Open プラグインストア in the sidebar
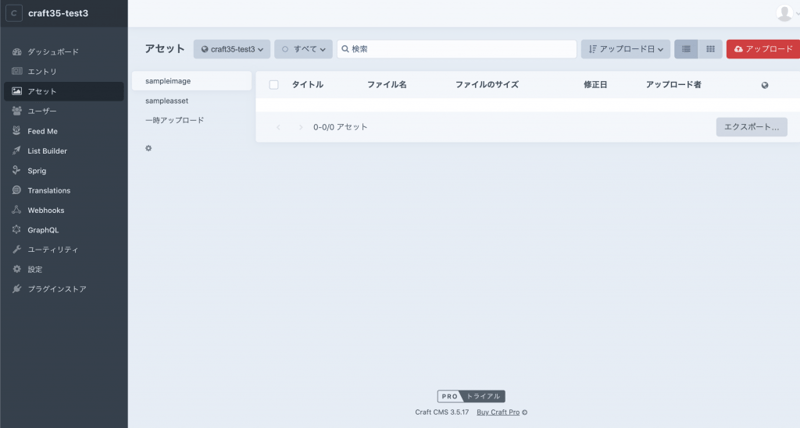The height and width of the screenshot is (428, 800). (64, 289)
